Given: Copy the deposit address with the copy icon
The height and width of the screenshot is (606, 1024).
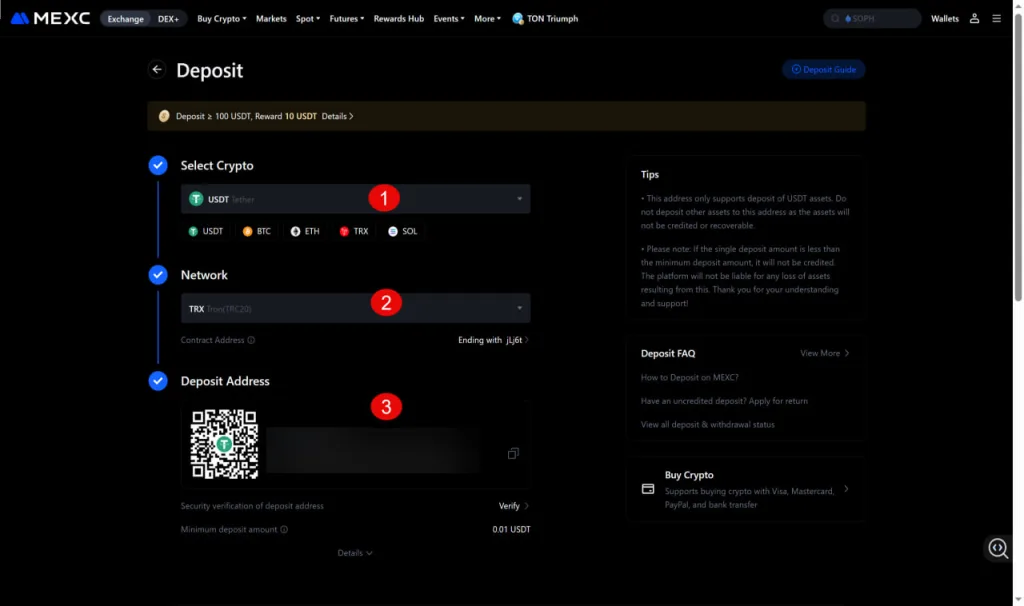Looking at the screenshot, I should (x=513, y=453).
